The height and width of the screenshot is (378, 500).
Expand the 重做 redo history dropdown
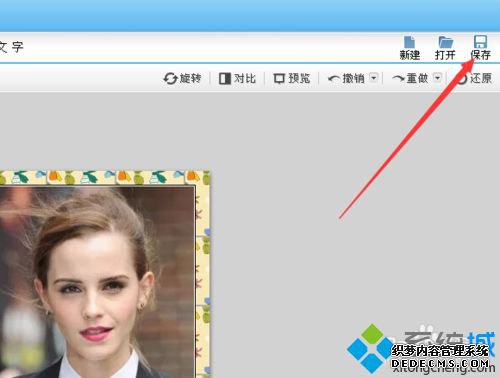coord(437,78)
